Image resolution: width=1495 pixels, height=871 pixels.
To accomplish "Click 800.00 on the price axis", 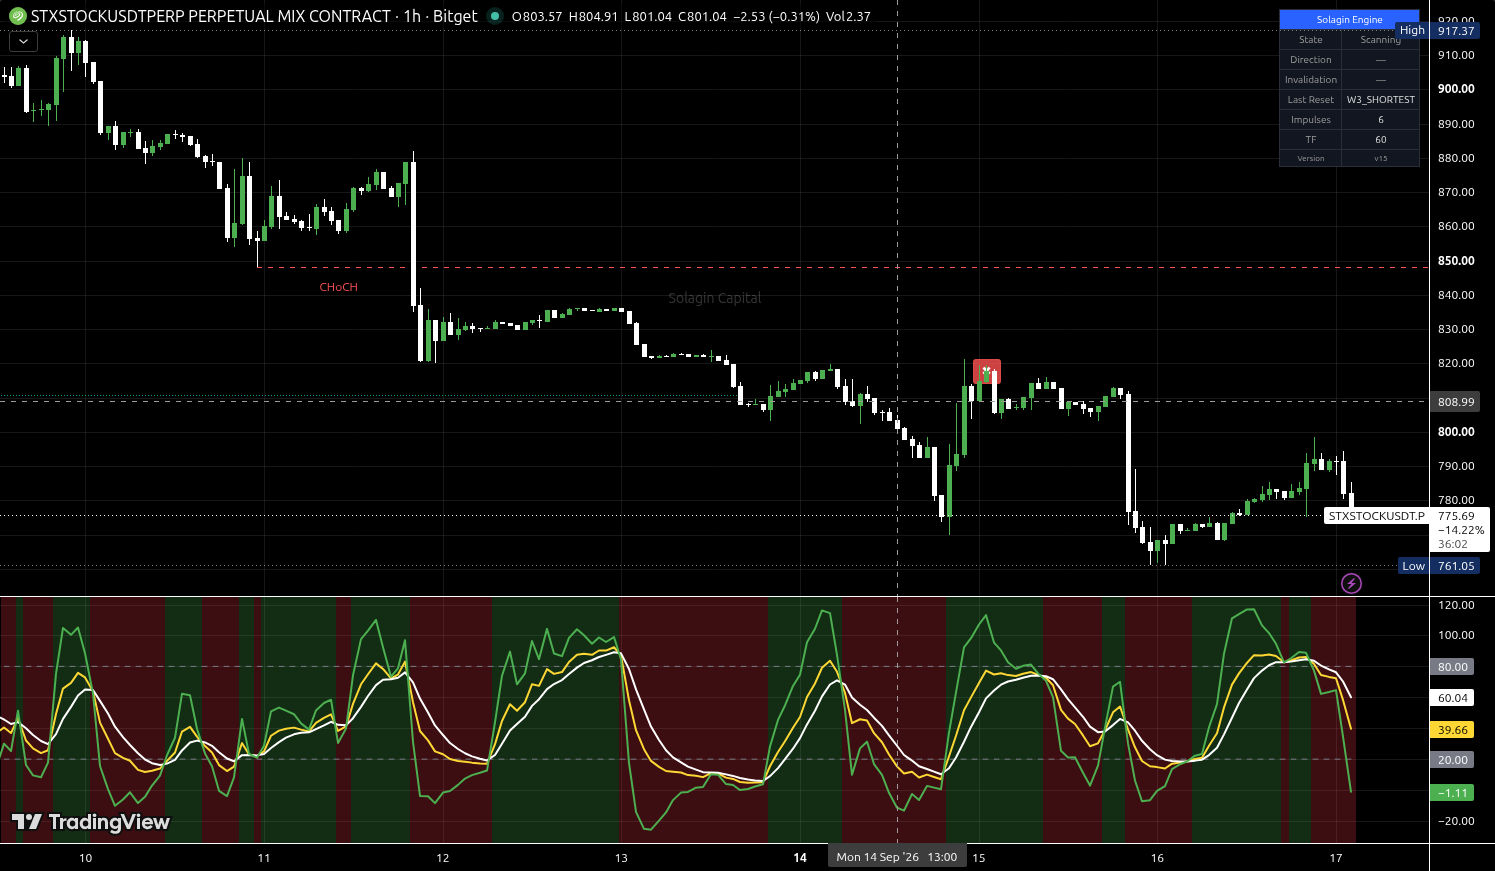I will (x=1456, y=432).
